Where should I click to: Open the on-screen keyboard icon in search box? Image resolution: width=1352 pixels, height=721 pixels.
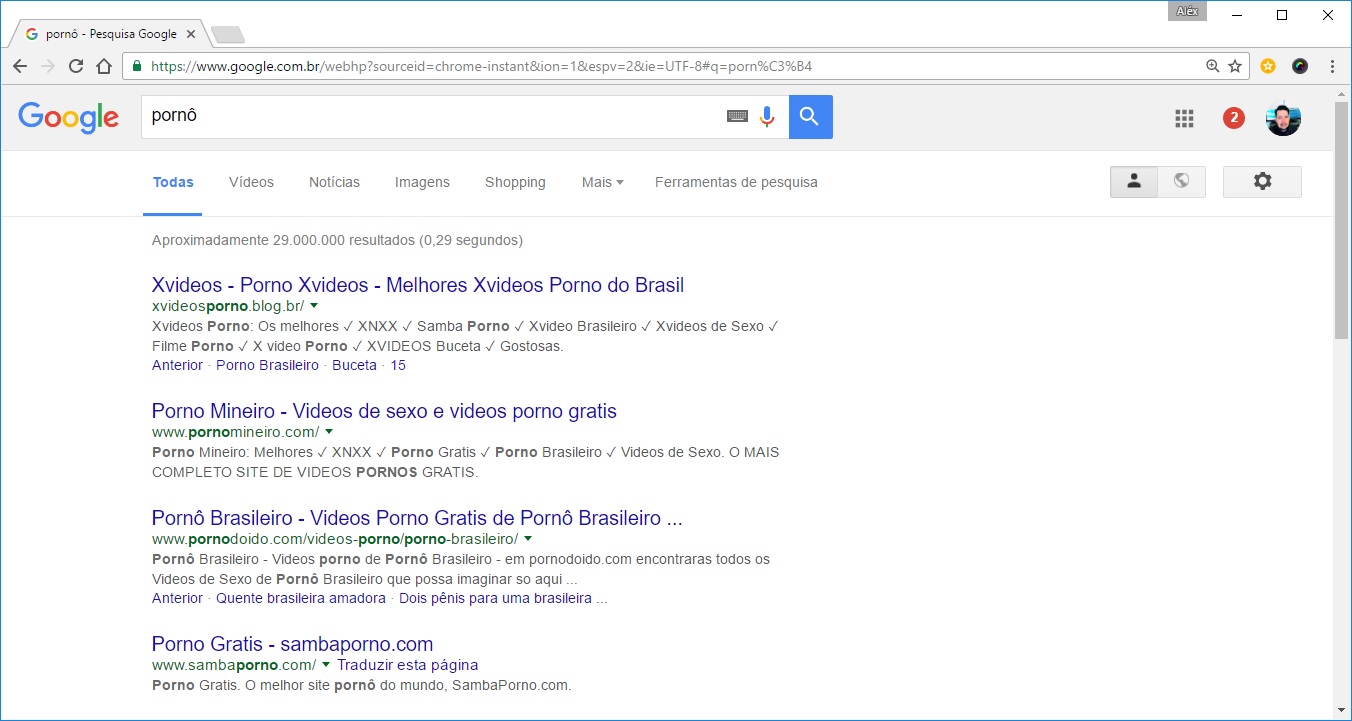737,116
